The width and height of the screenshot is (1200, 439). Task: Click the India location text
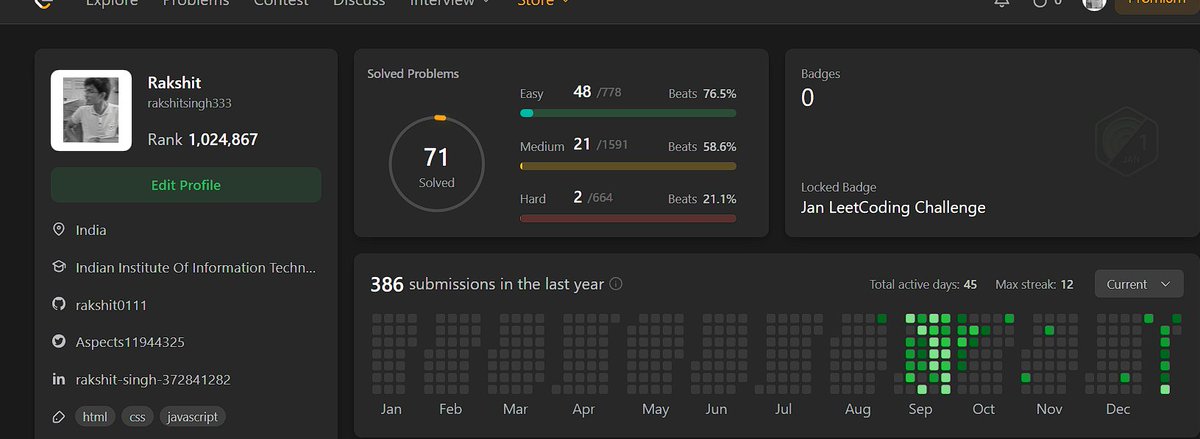[x=91, y=230]
